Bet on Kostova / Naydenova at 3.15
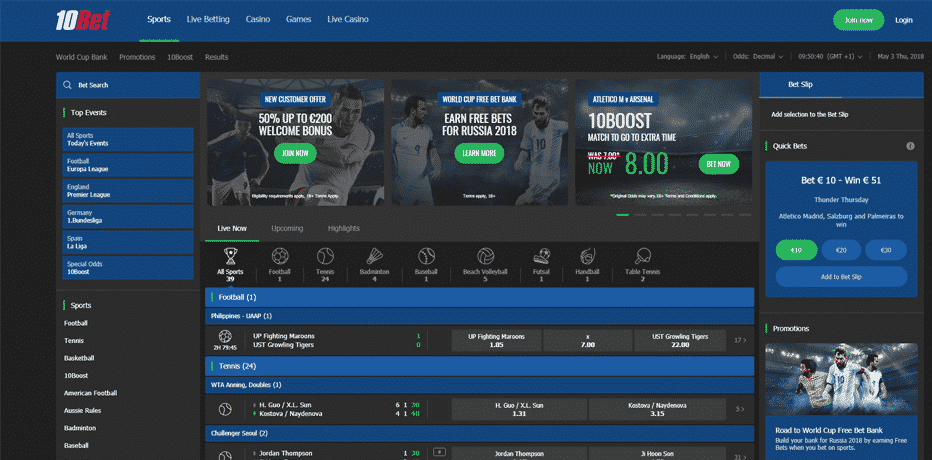 click(657, 409)
